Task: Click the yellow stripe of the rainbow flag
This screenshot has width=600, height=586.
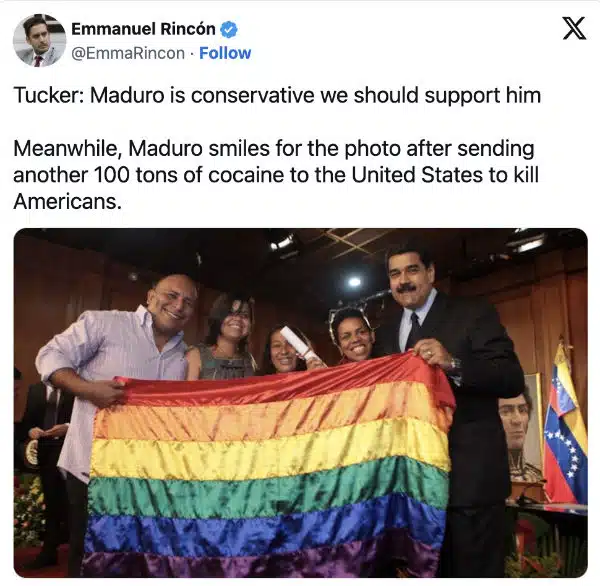Action: point(268,454)
